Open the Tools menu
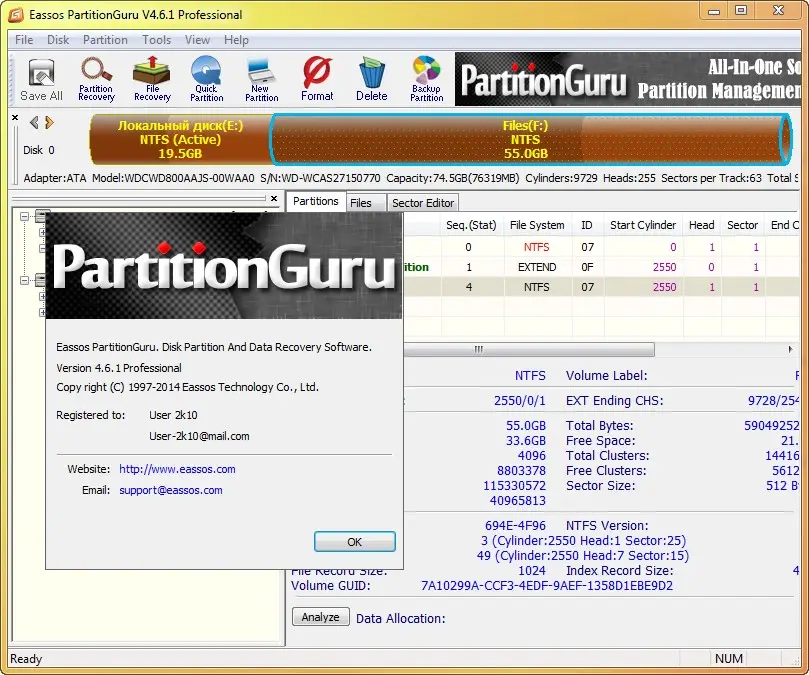Screen dimensions: 809x675 [156, 40]
